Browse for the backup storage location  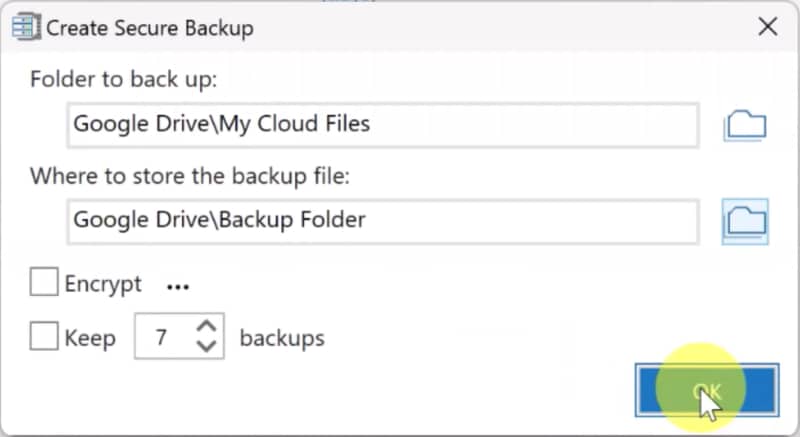click(x=745, y=221)
